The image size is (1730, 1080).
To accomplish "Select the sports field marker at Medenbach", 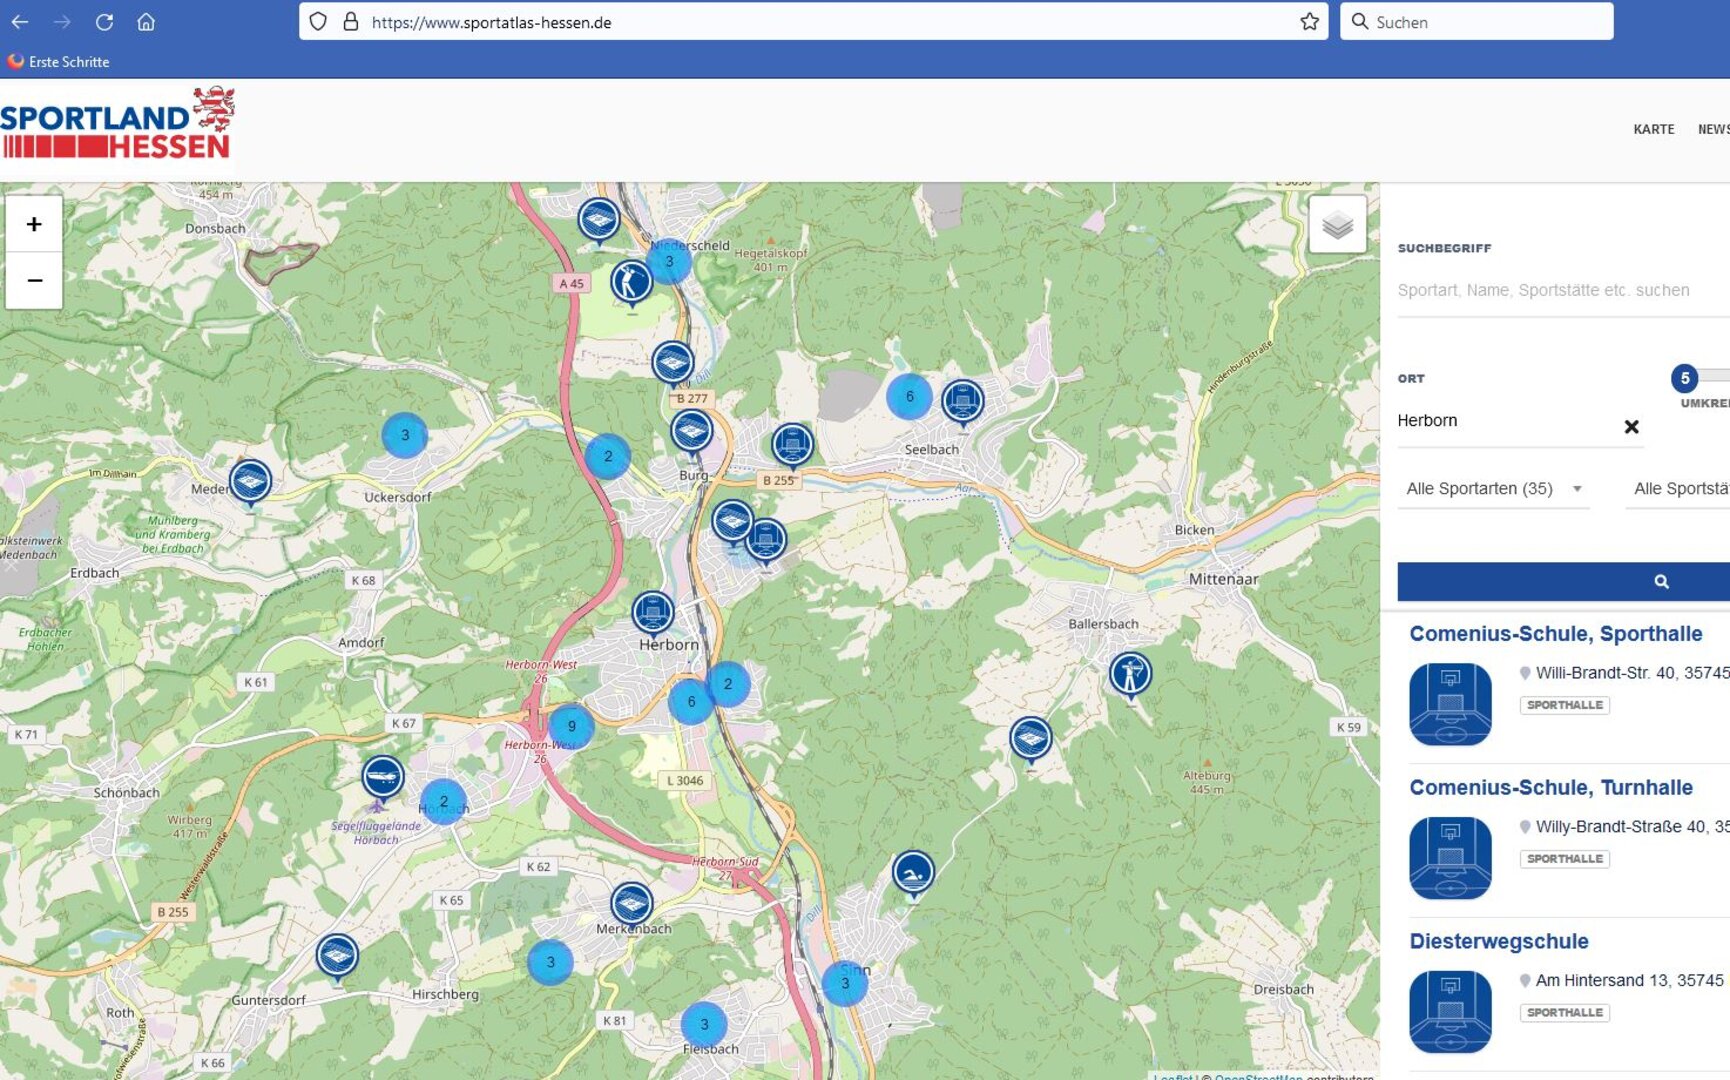I will 250,483.
